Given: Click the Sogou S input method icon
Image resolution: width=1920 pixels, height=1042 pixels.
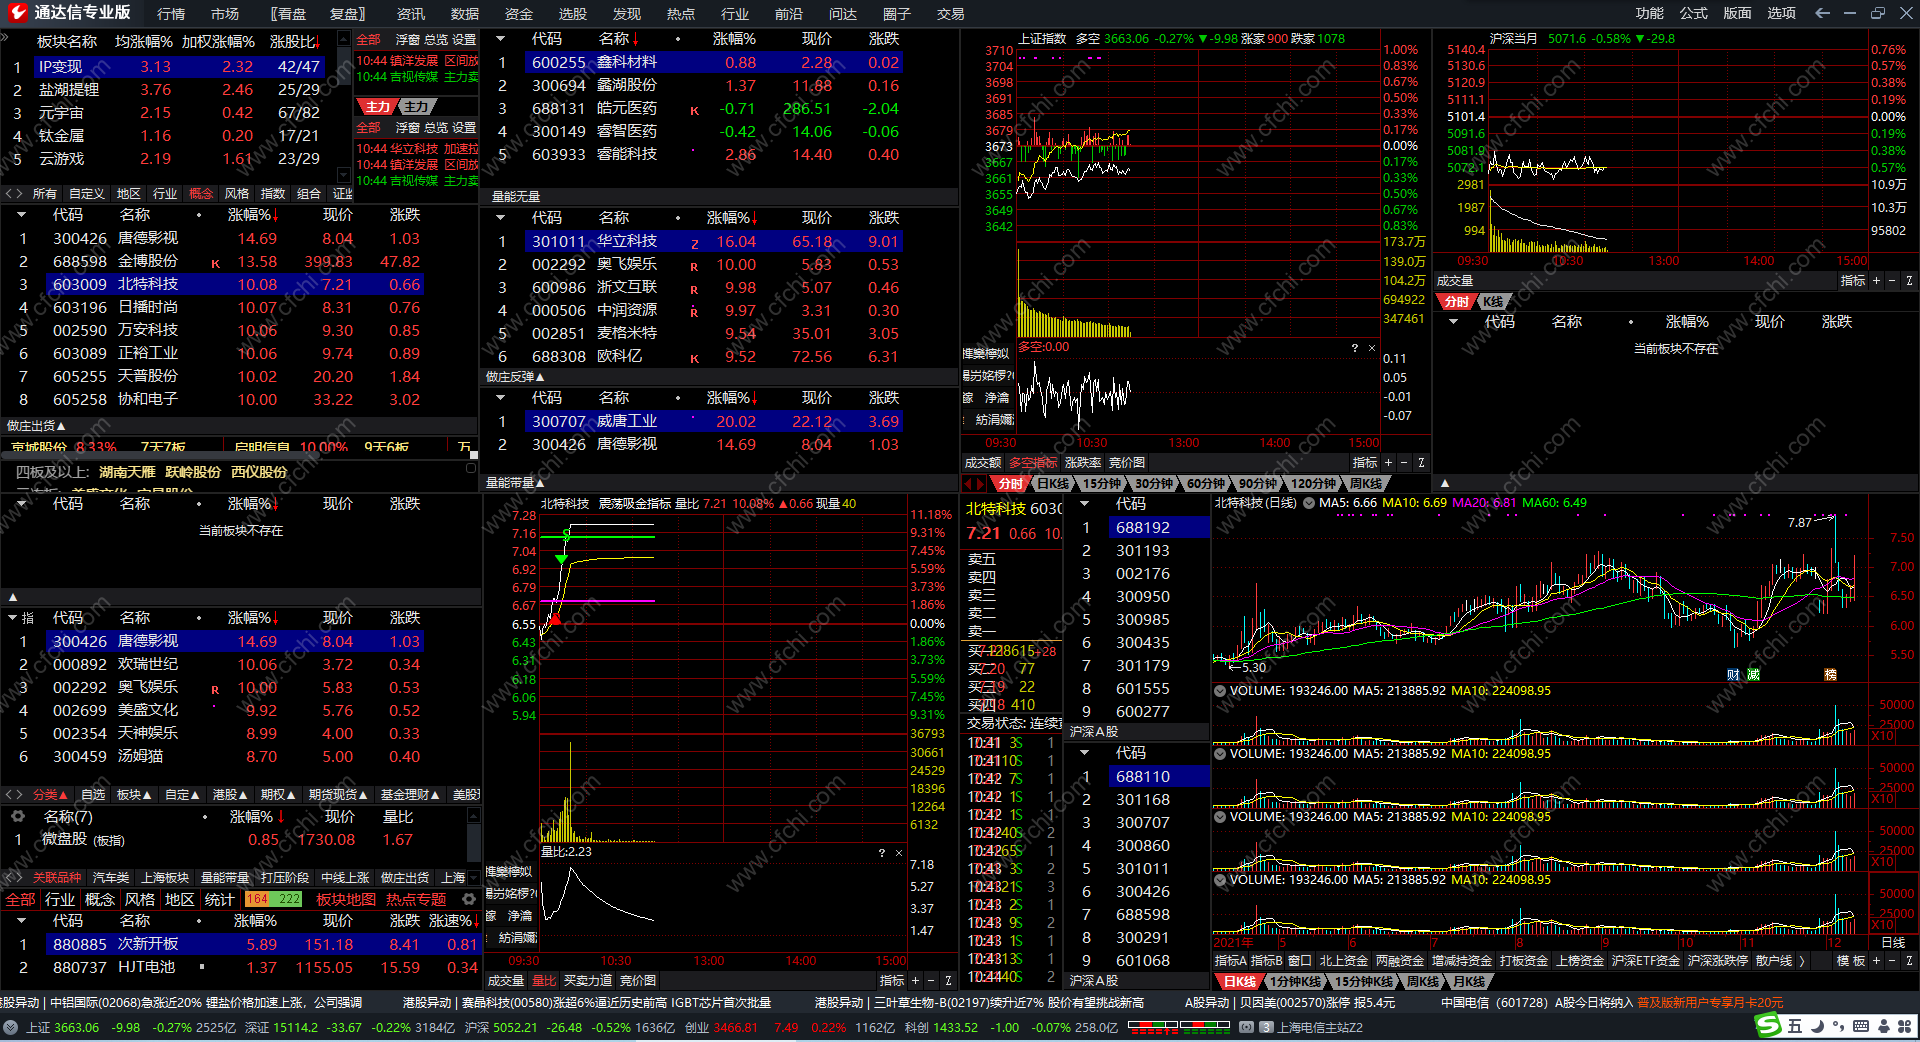Looking at the screenshot, I should click(x=1769, y=1026).
